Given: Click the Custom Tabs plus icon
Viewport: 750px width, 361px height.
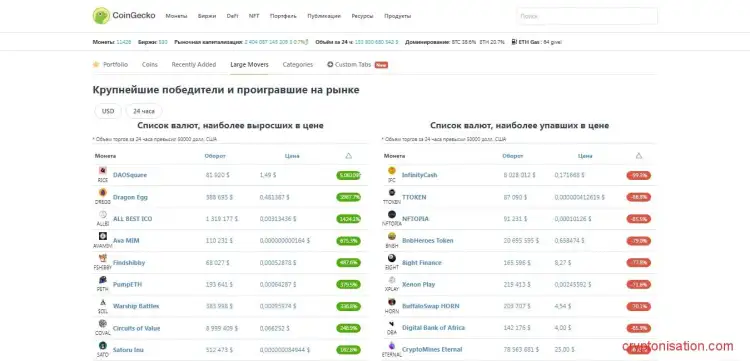Looking at the screenshot, I should [330, 64].
